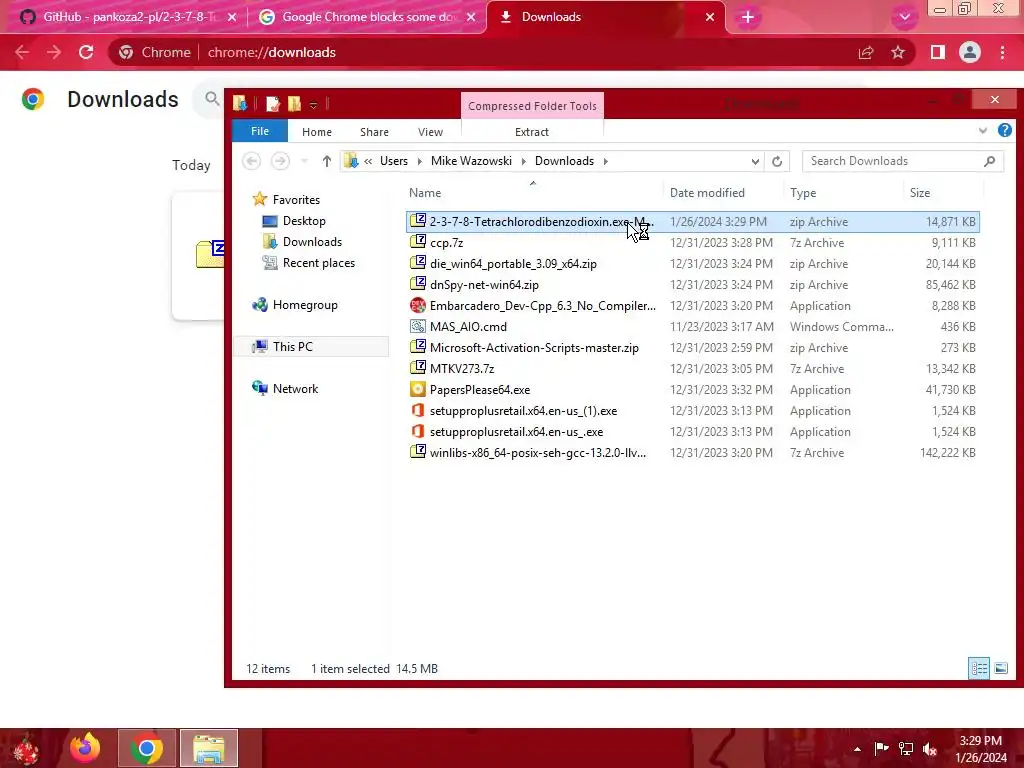Open Explorer's recent locations dropdown
Viewport: 1024px width, 768px height.
pyautogui.click(x=304, y=161)
